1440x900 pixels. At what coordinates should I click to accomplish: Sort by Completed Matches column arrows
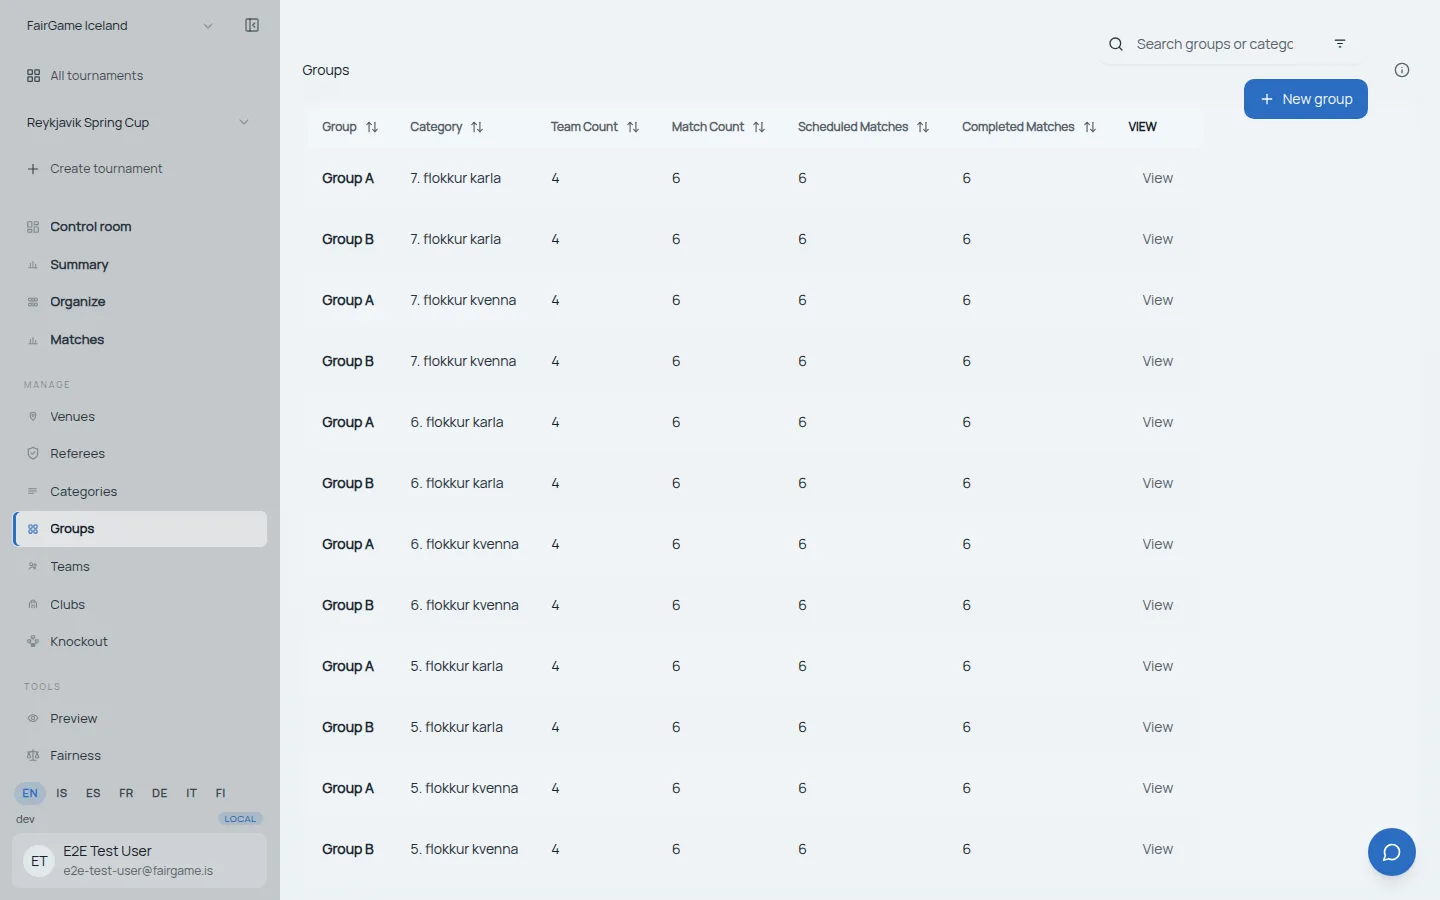pos(1090,127)
